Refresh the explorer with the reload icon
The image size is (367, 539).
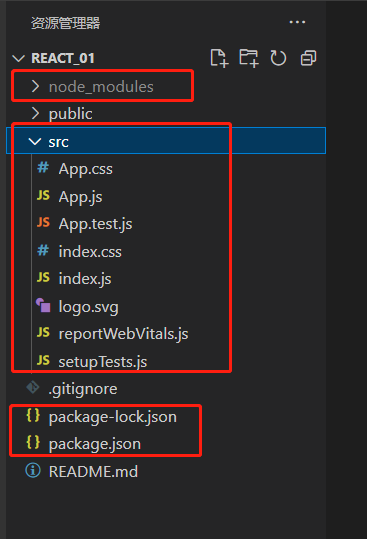(x=278, y=58)
